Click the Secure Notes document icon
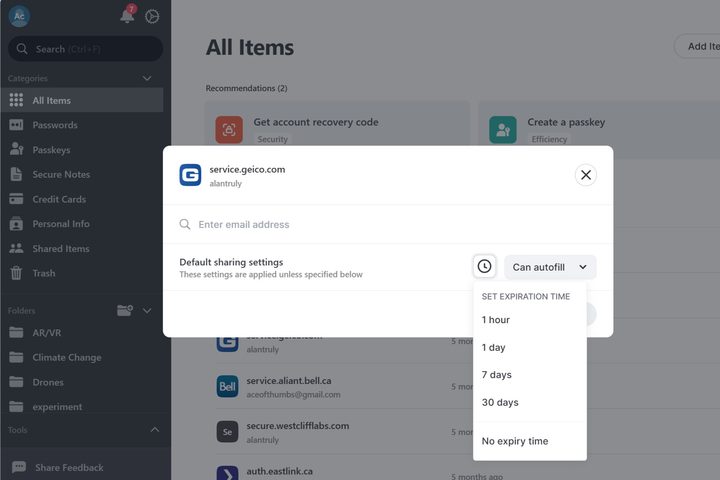 pos(16,174)
